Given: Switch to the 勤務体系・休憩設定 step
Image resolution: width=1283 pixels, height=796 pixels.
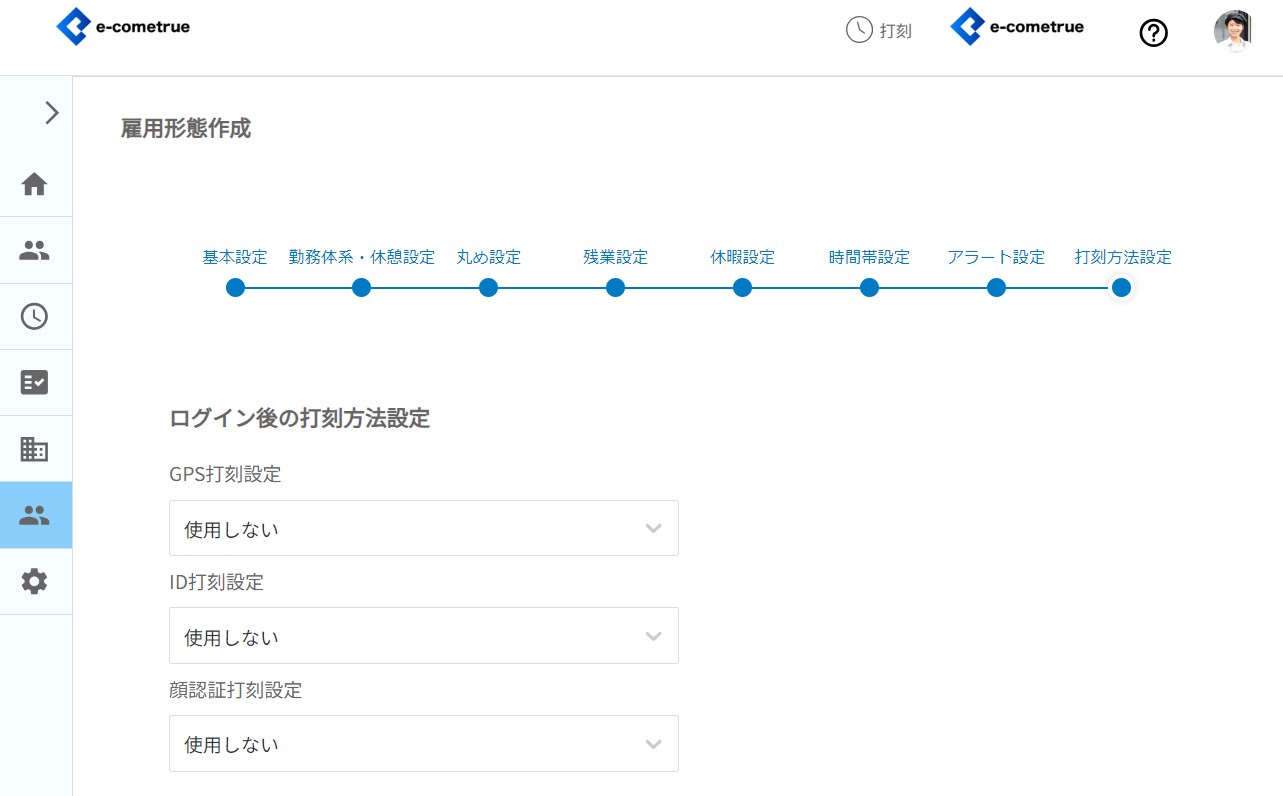Looking at the screenshot, I should point(362,257).
